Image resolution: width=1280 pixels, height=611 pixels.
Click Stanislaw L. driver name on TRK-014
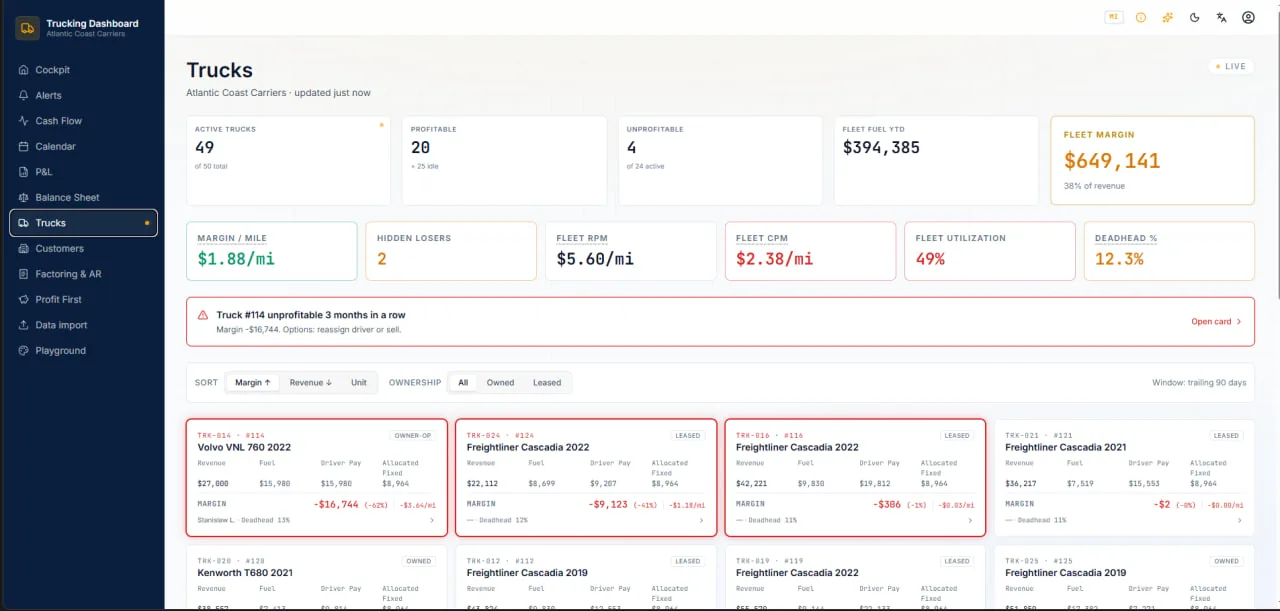click(216, 520)
